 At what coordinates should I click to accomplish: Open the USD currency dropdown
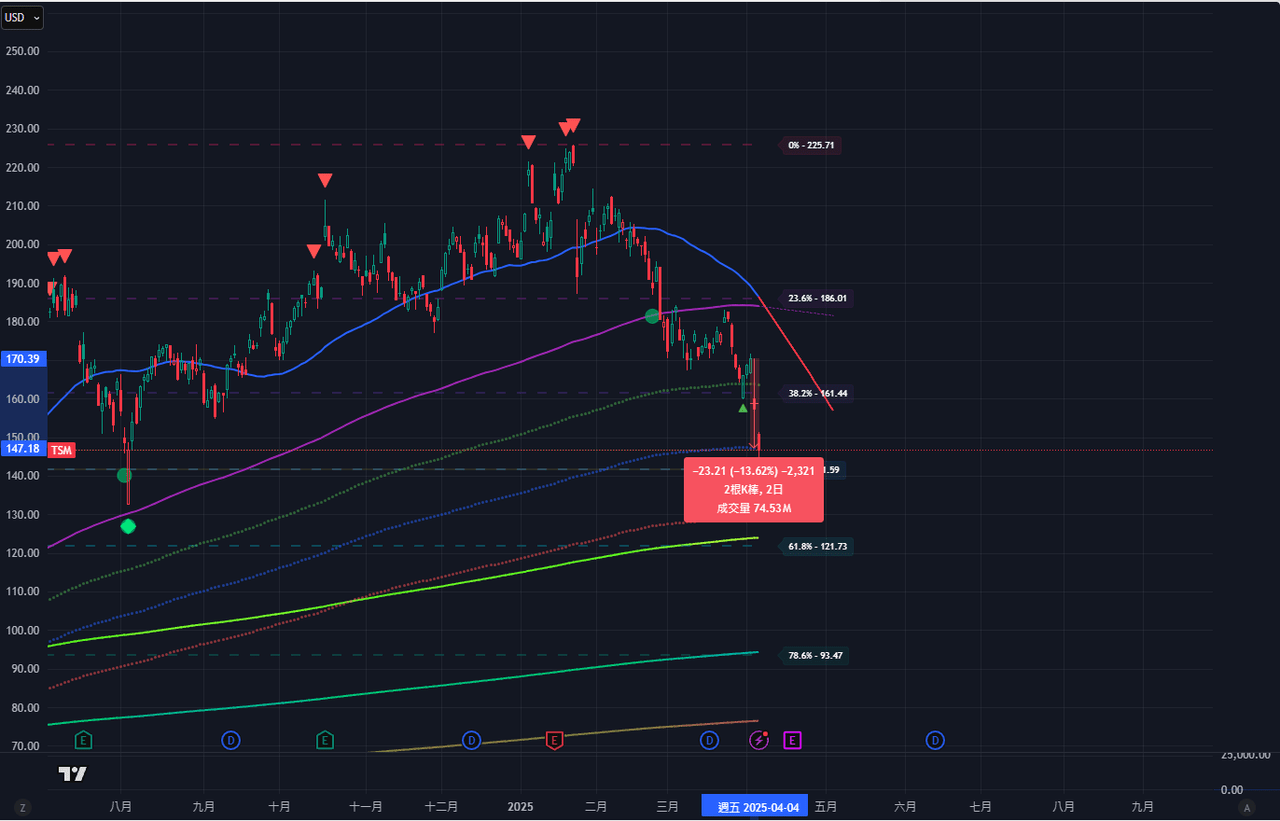pos(22,18)
